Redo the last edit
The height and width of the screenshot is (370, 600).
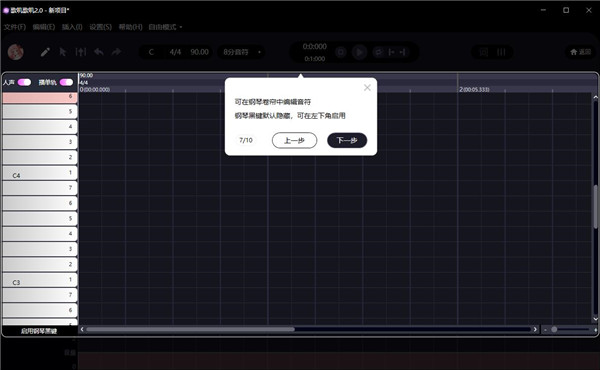tap(116, 52)
